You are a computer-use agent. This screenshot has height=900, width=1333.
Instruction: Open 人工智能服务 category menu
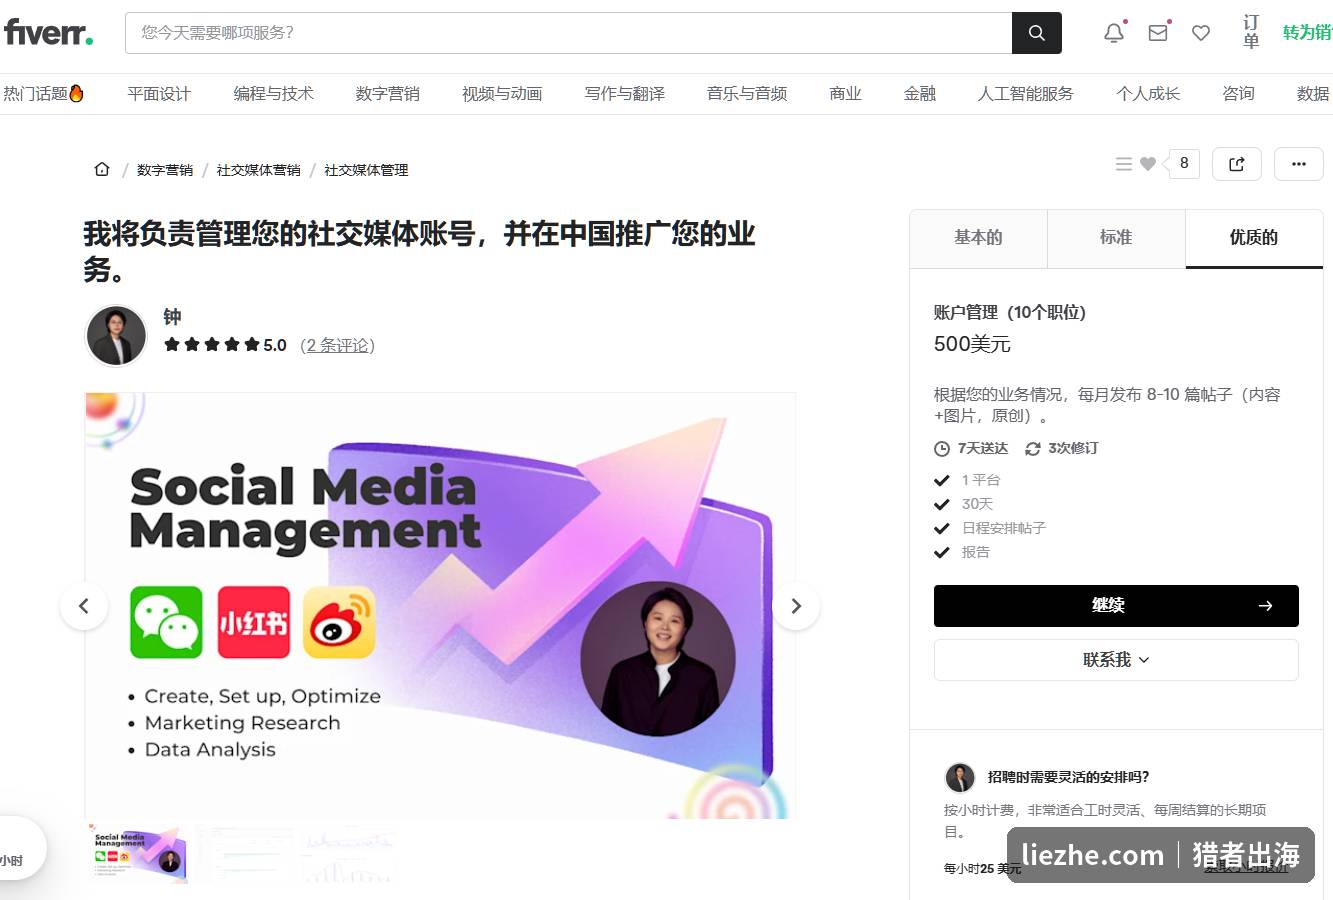[x=1026, y=93]
